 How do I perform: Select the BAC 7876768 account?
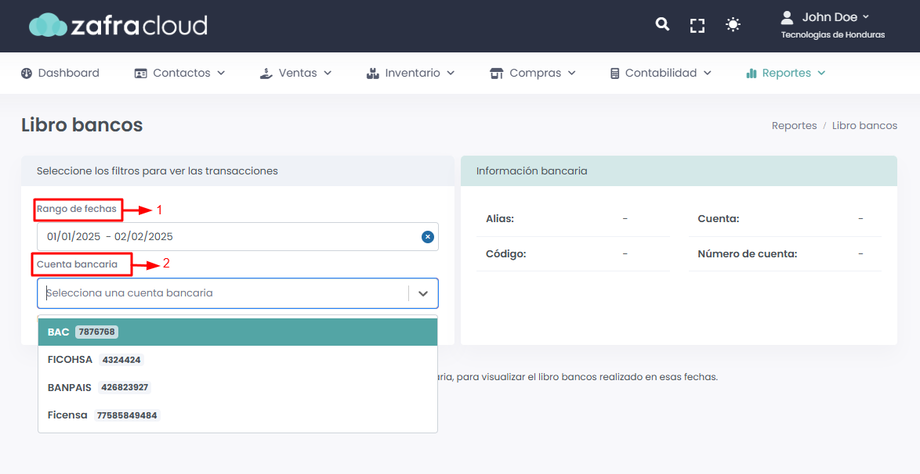point(238,332)
